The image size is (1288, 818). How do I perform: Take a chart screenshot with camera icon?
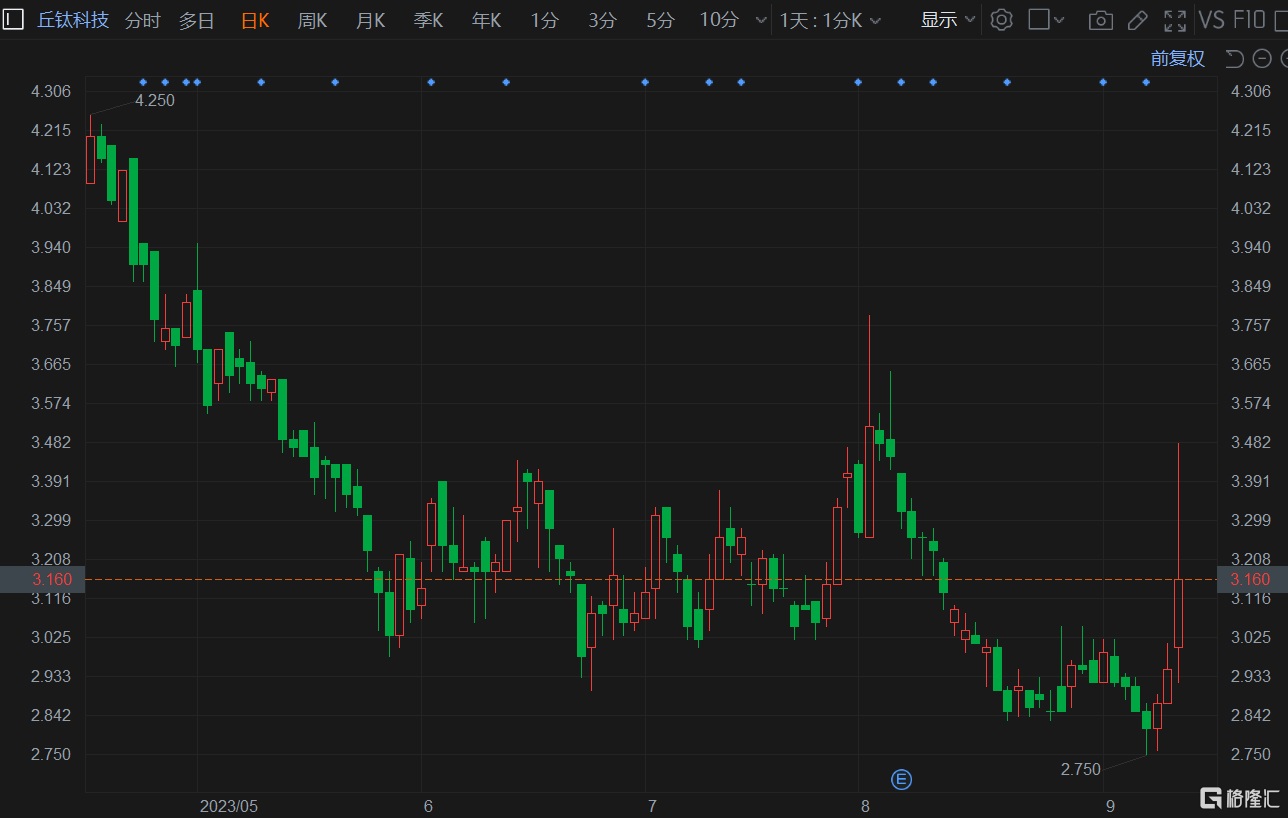[x=1100, y=20]
